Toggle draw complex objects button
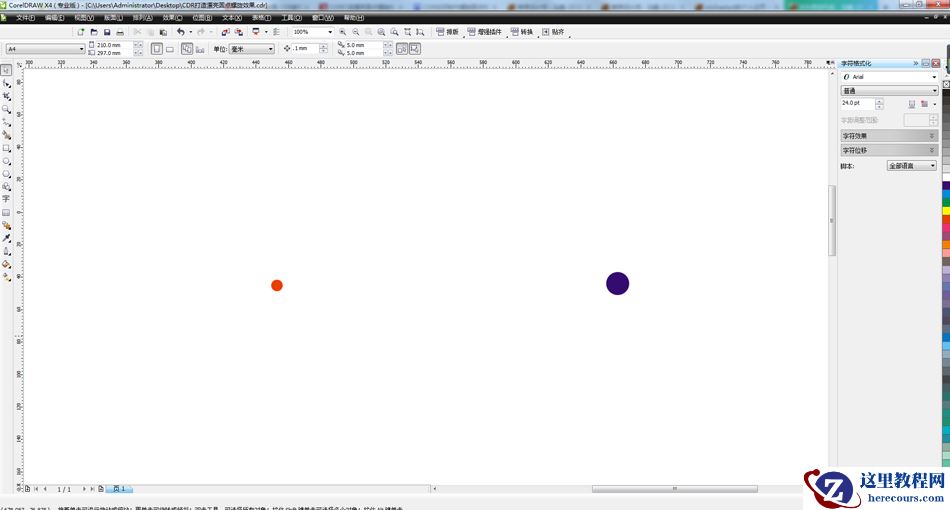950x510 pixels. [415, 48]
